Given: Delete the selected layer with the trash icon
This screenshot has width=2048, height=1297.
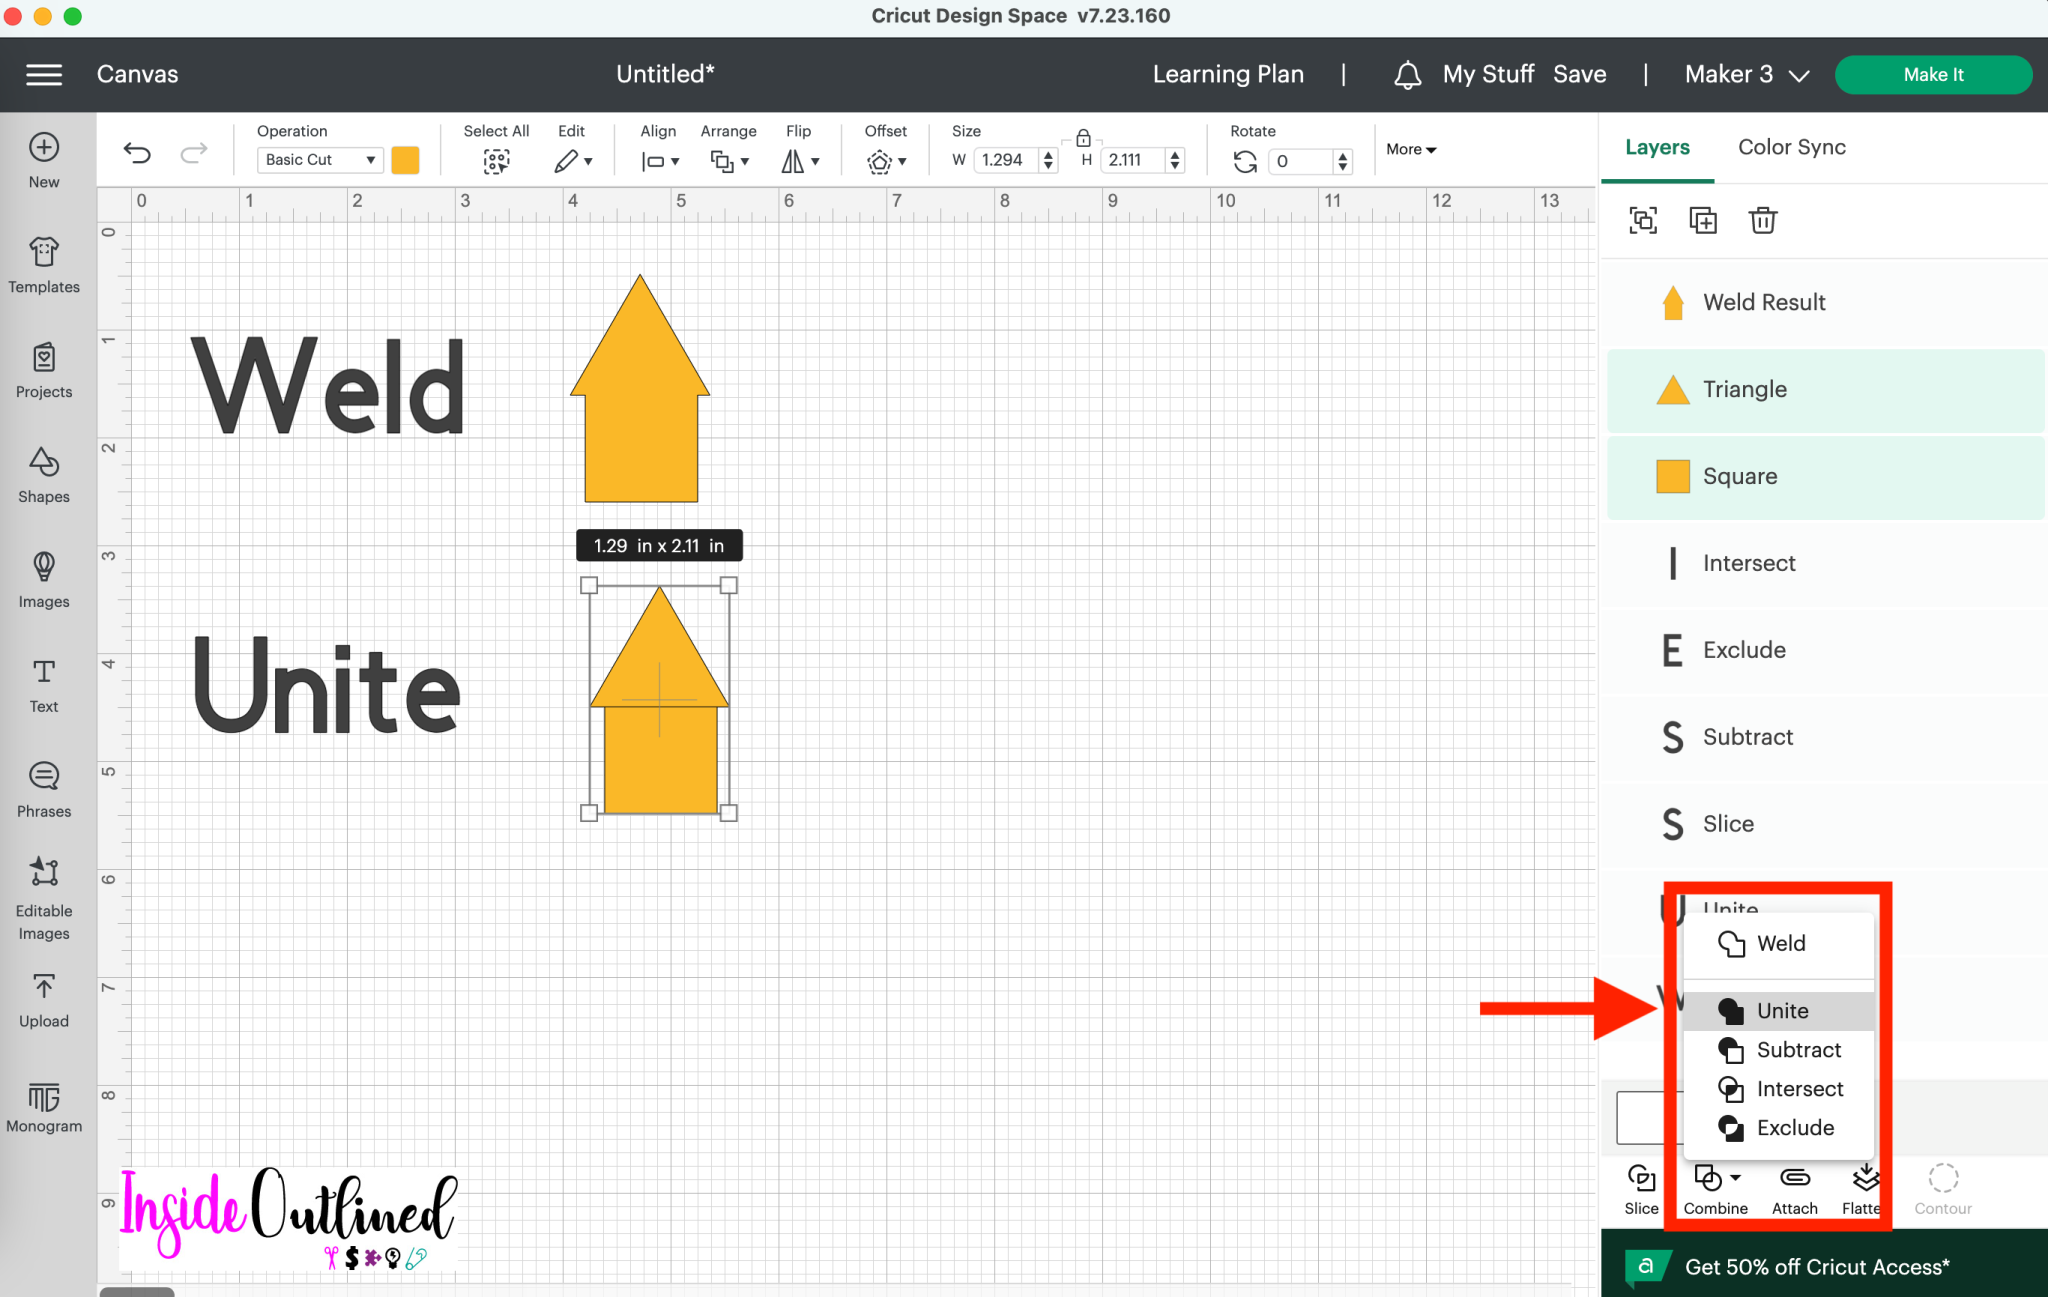Looking at the screenshot, I should pos(1763,220).
